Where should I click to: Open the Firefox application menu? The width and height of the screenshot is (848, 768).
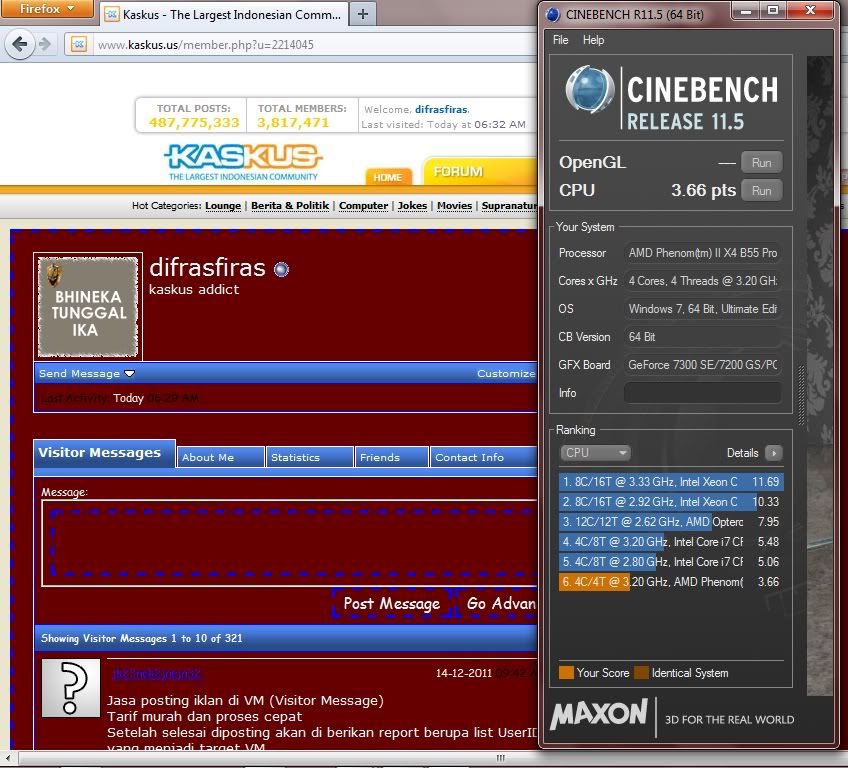tap(47, 9)
